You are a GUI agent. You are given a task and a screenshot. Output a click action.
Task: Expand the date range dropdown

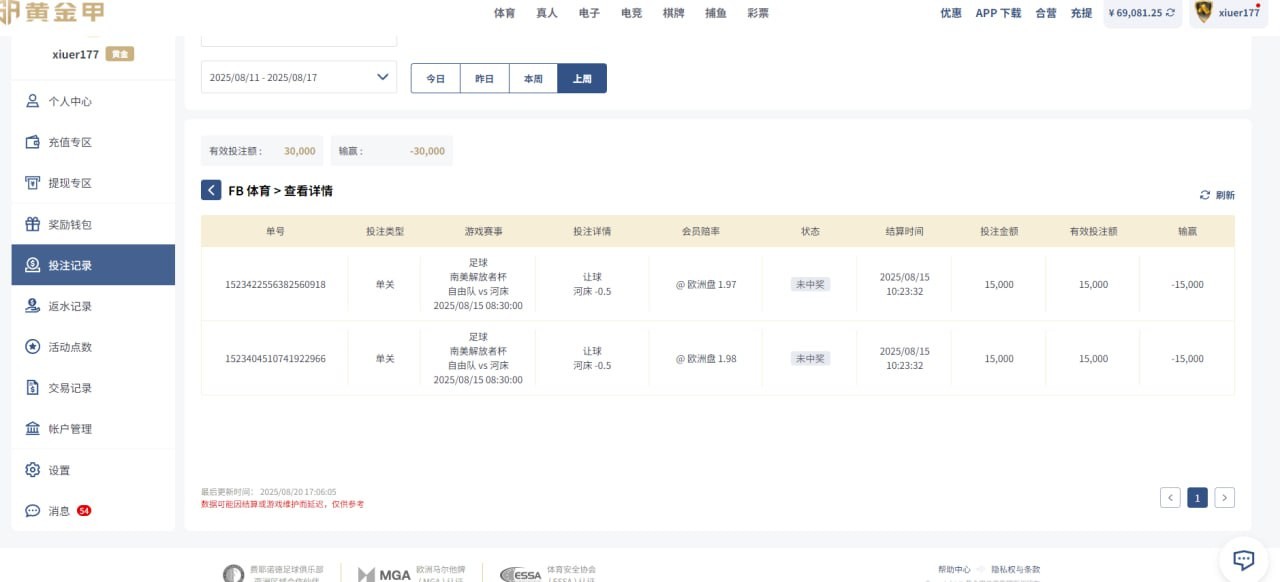coord(382,77)
